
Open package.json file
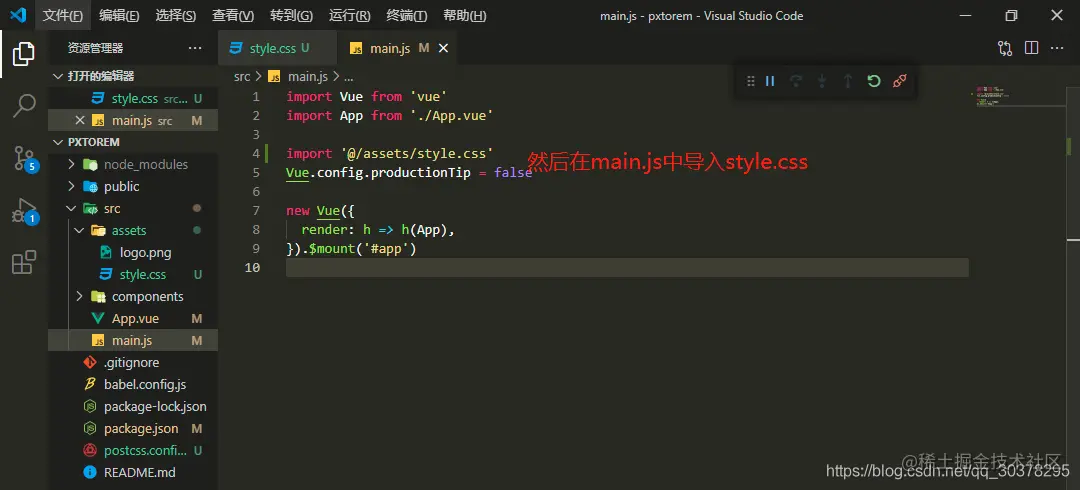pyautogui.click(x=133, y=429)
